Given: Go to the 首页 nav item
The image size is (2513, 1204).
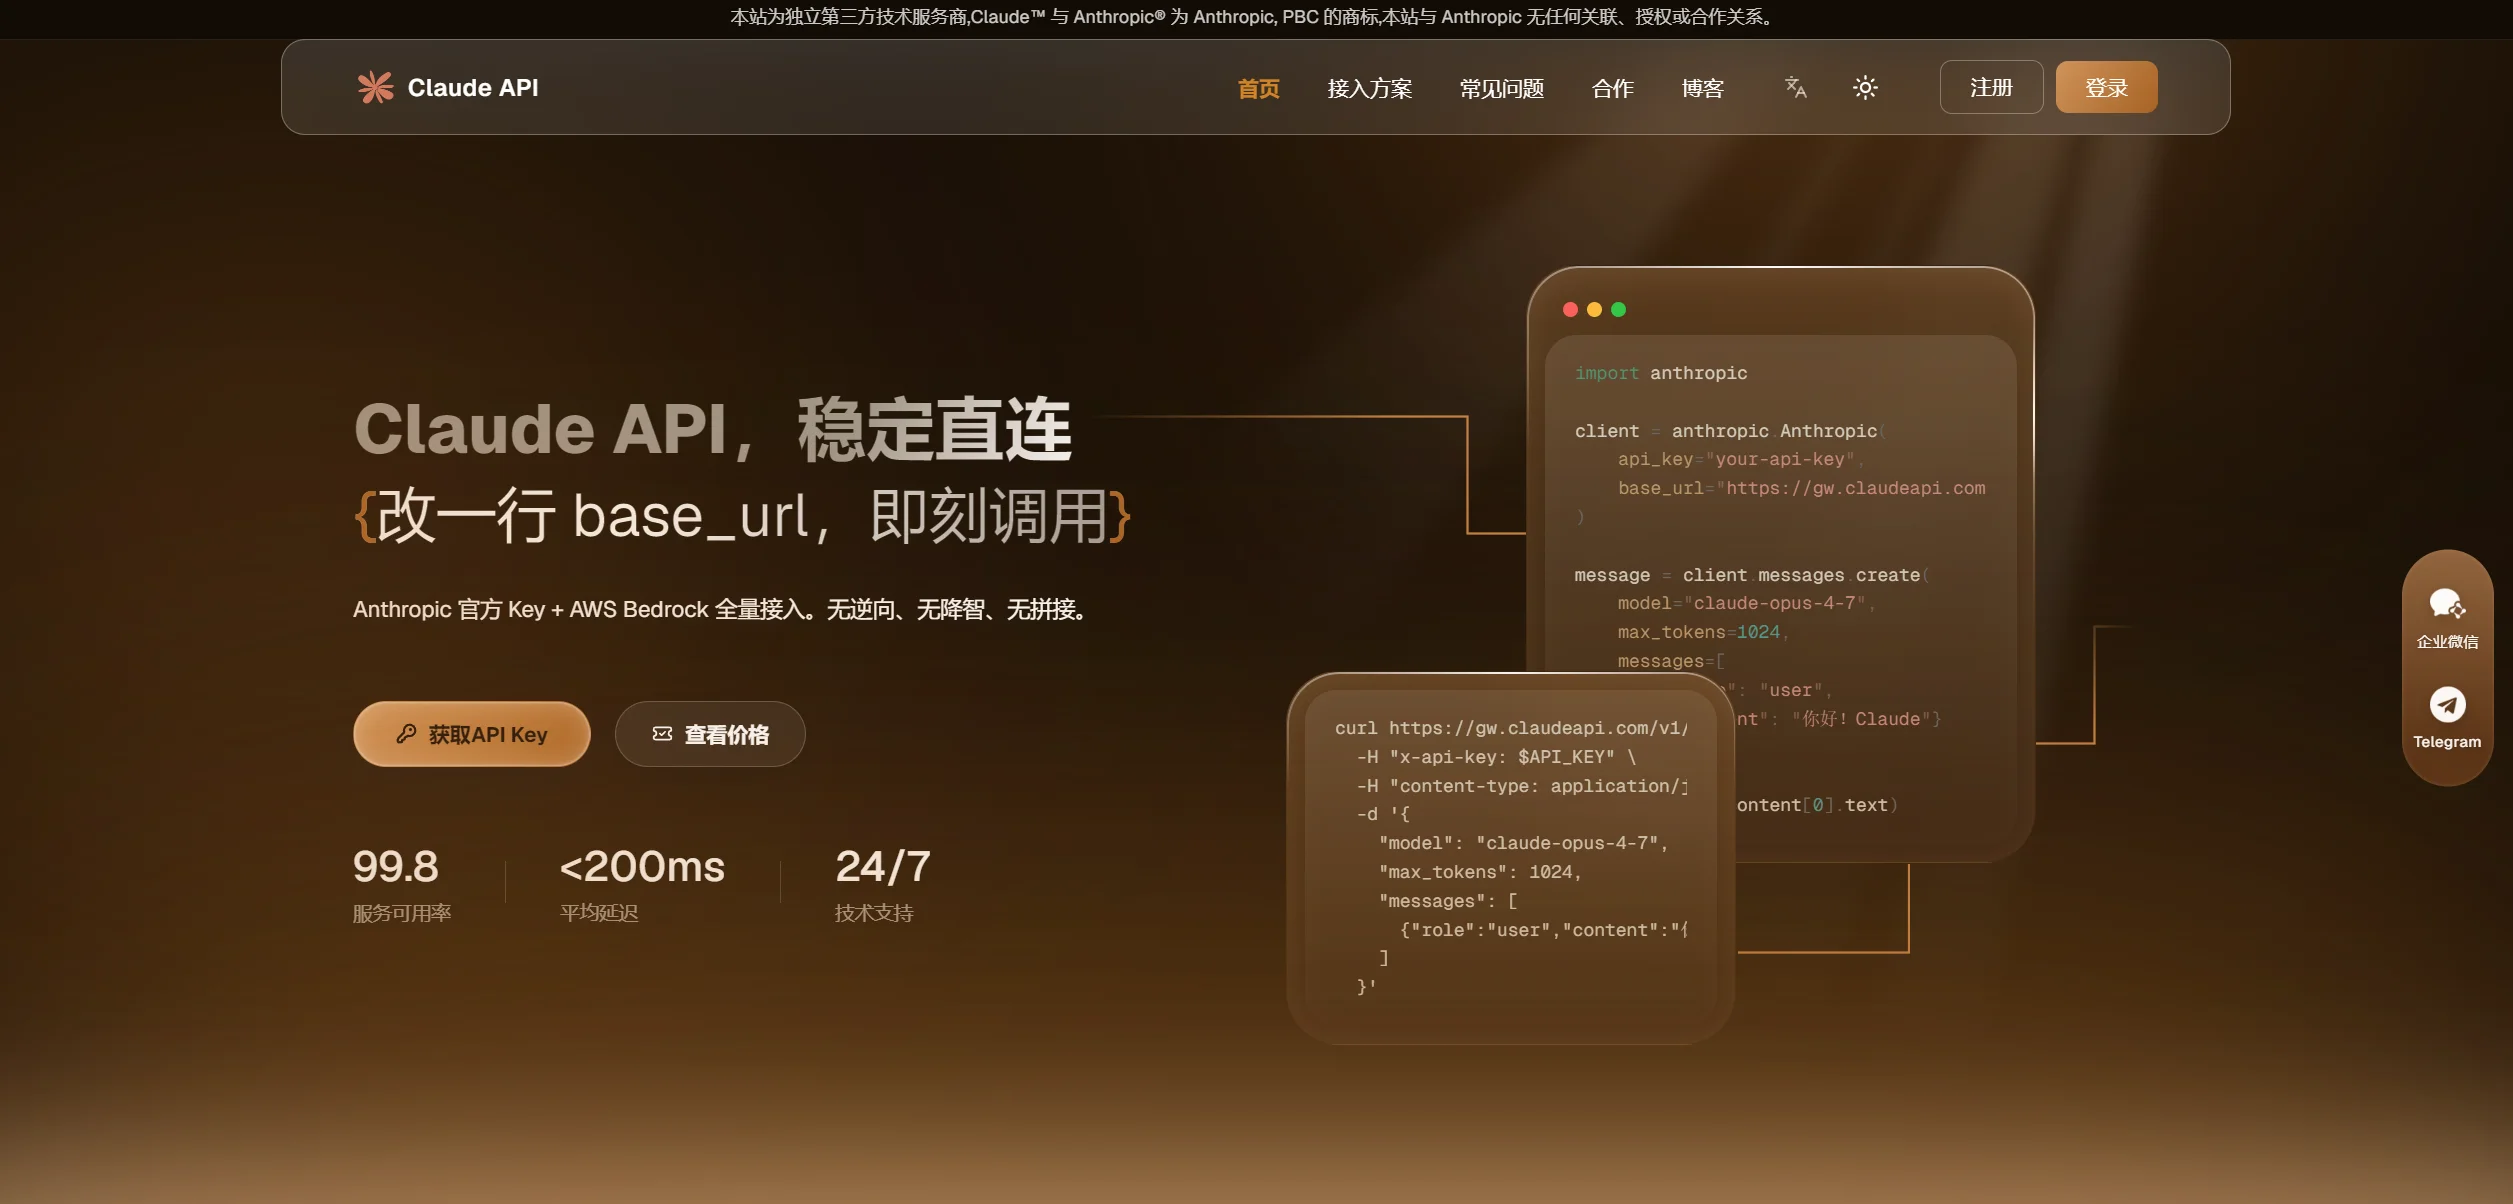Looking at the screenshot, I should pos(1258,89).
